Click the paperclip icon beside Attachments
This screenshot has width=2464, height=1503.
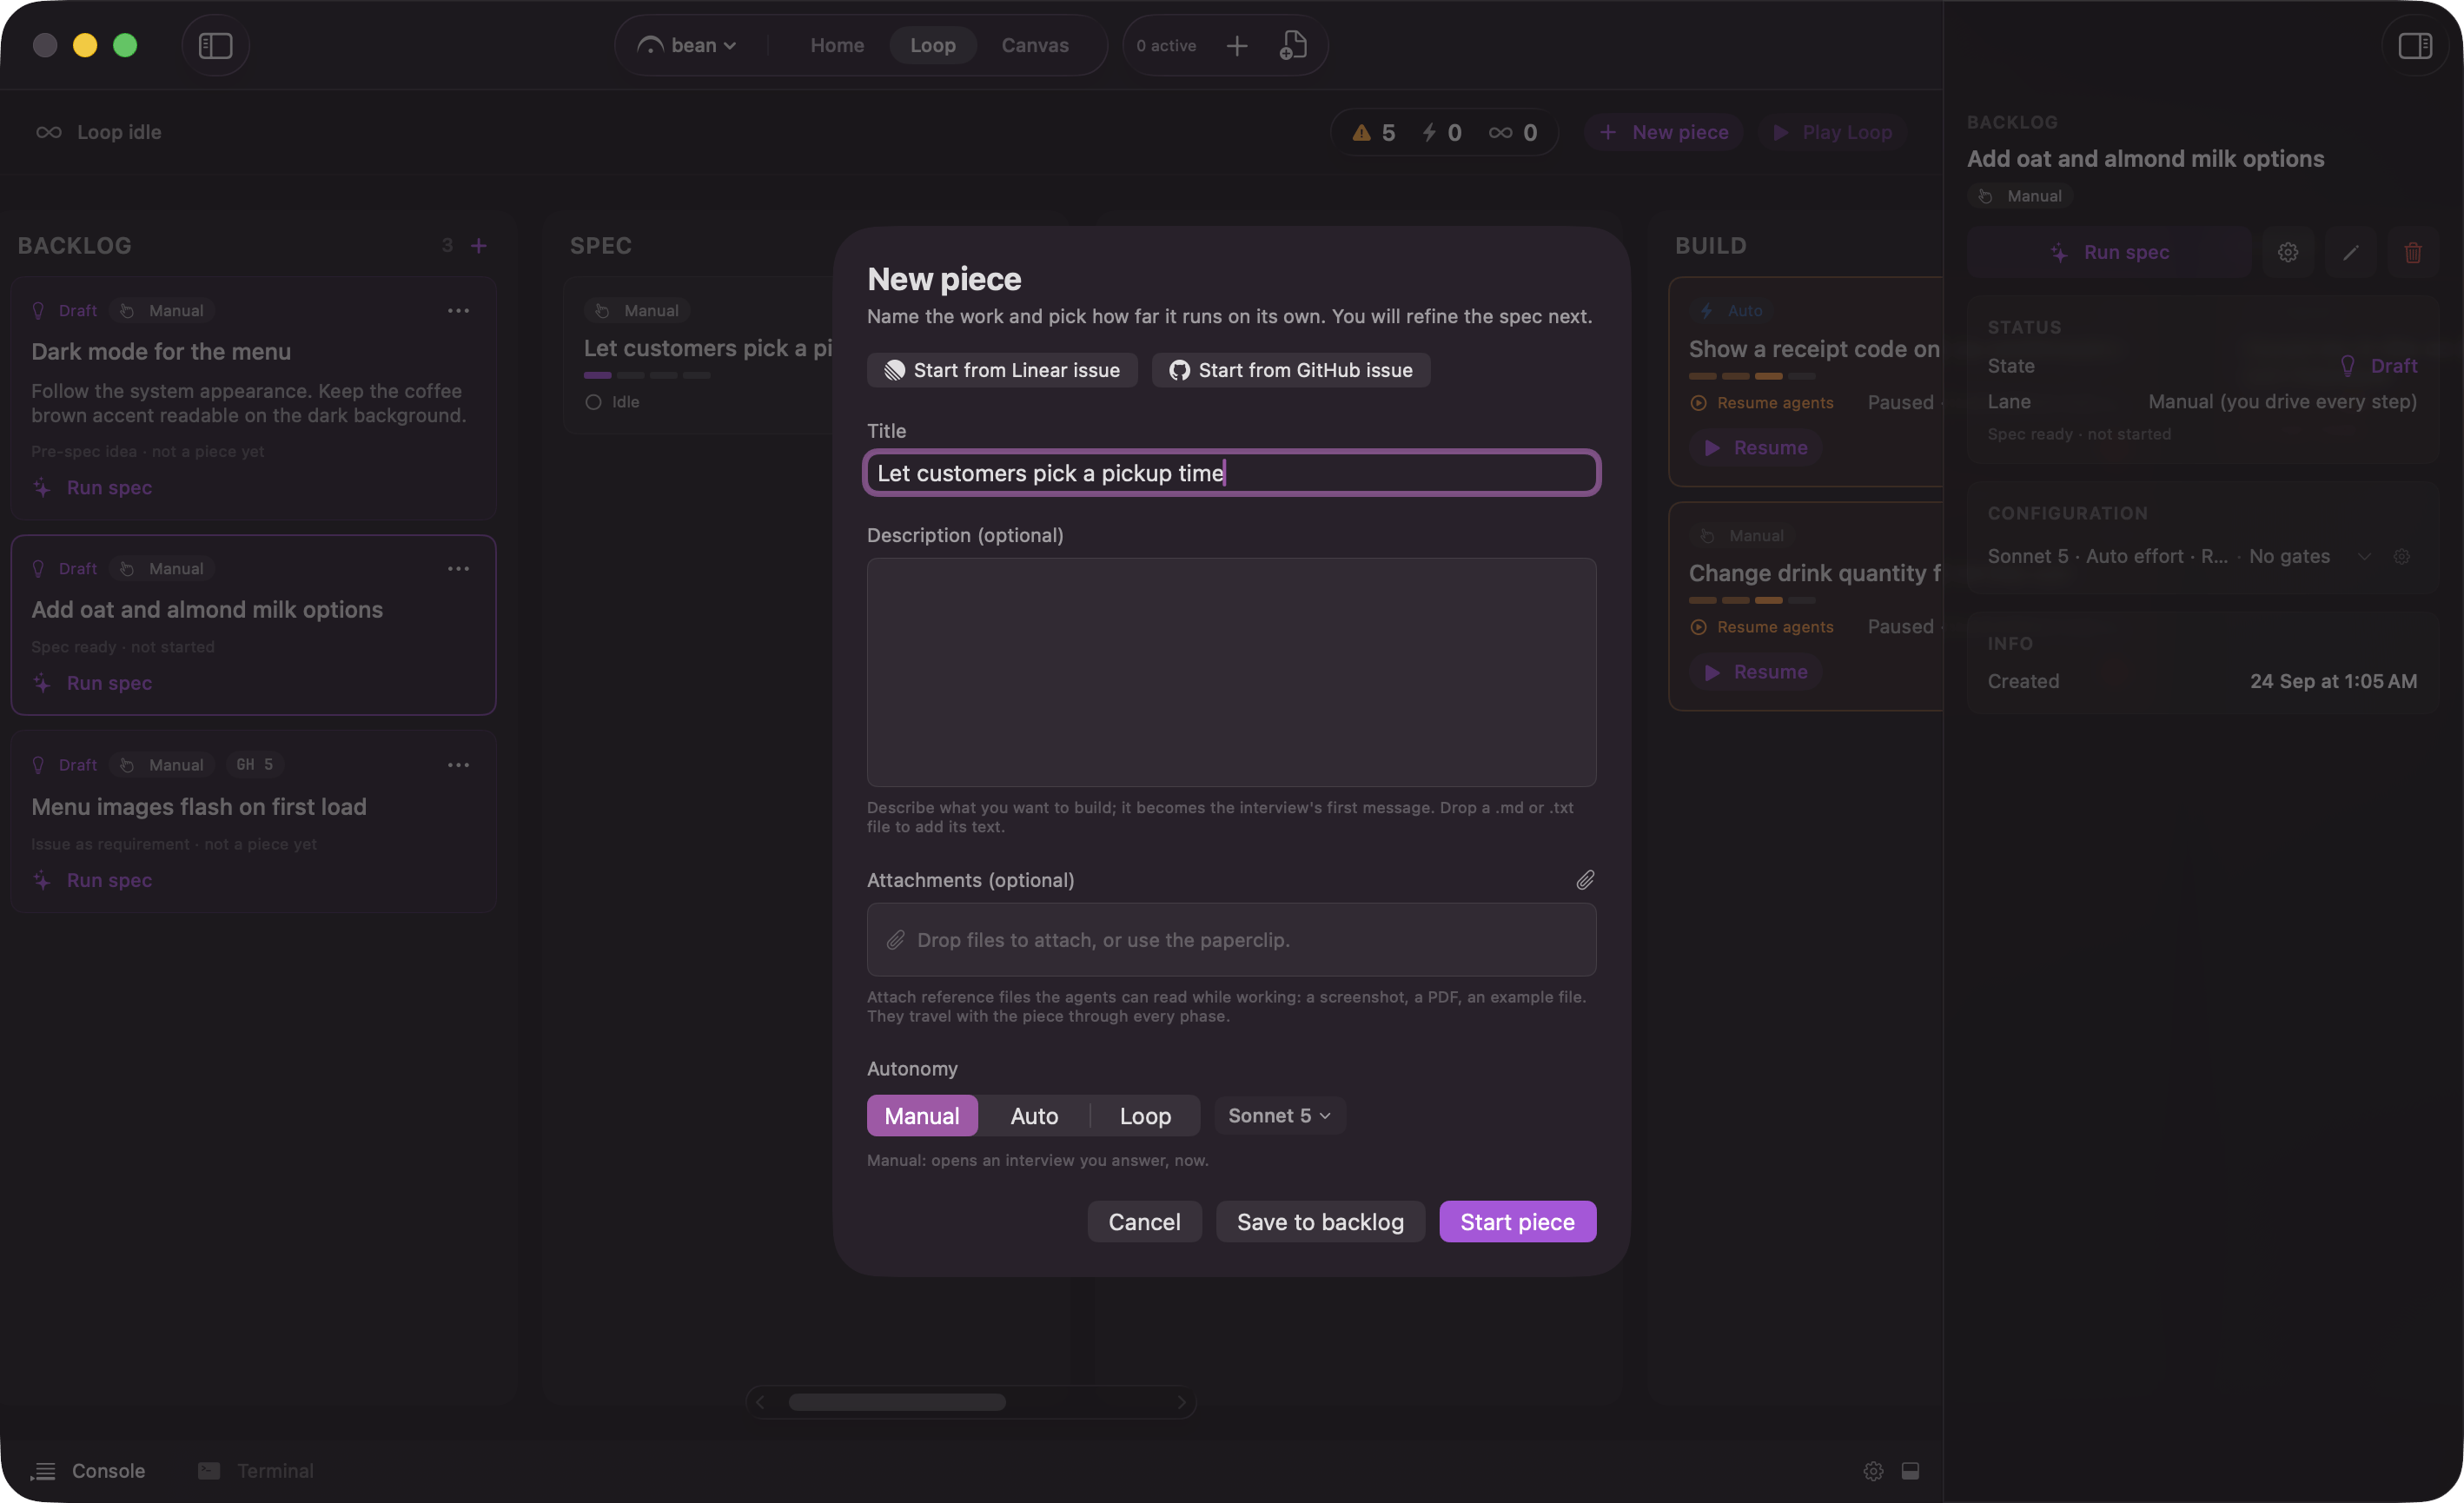tap(1585, 880)
